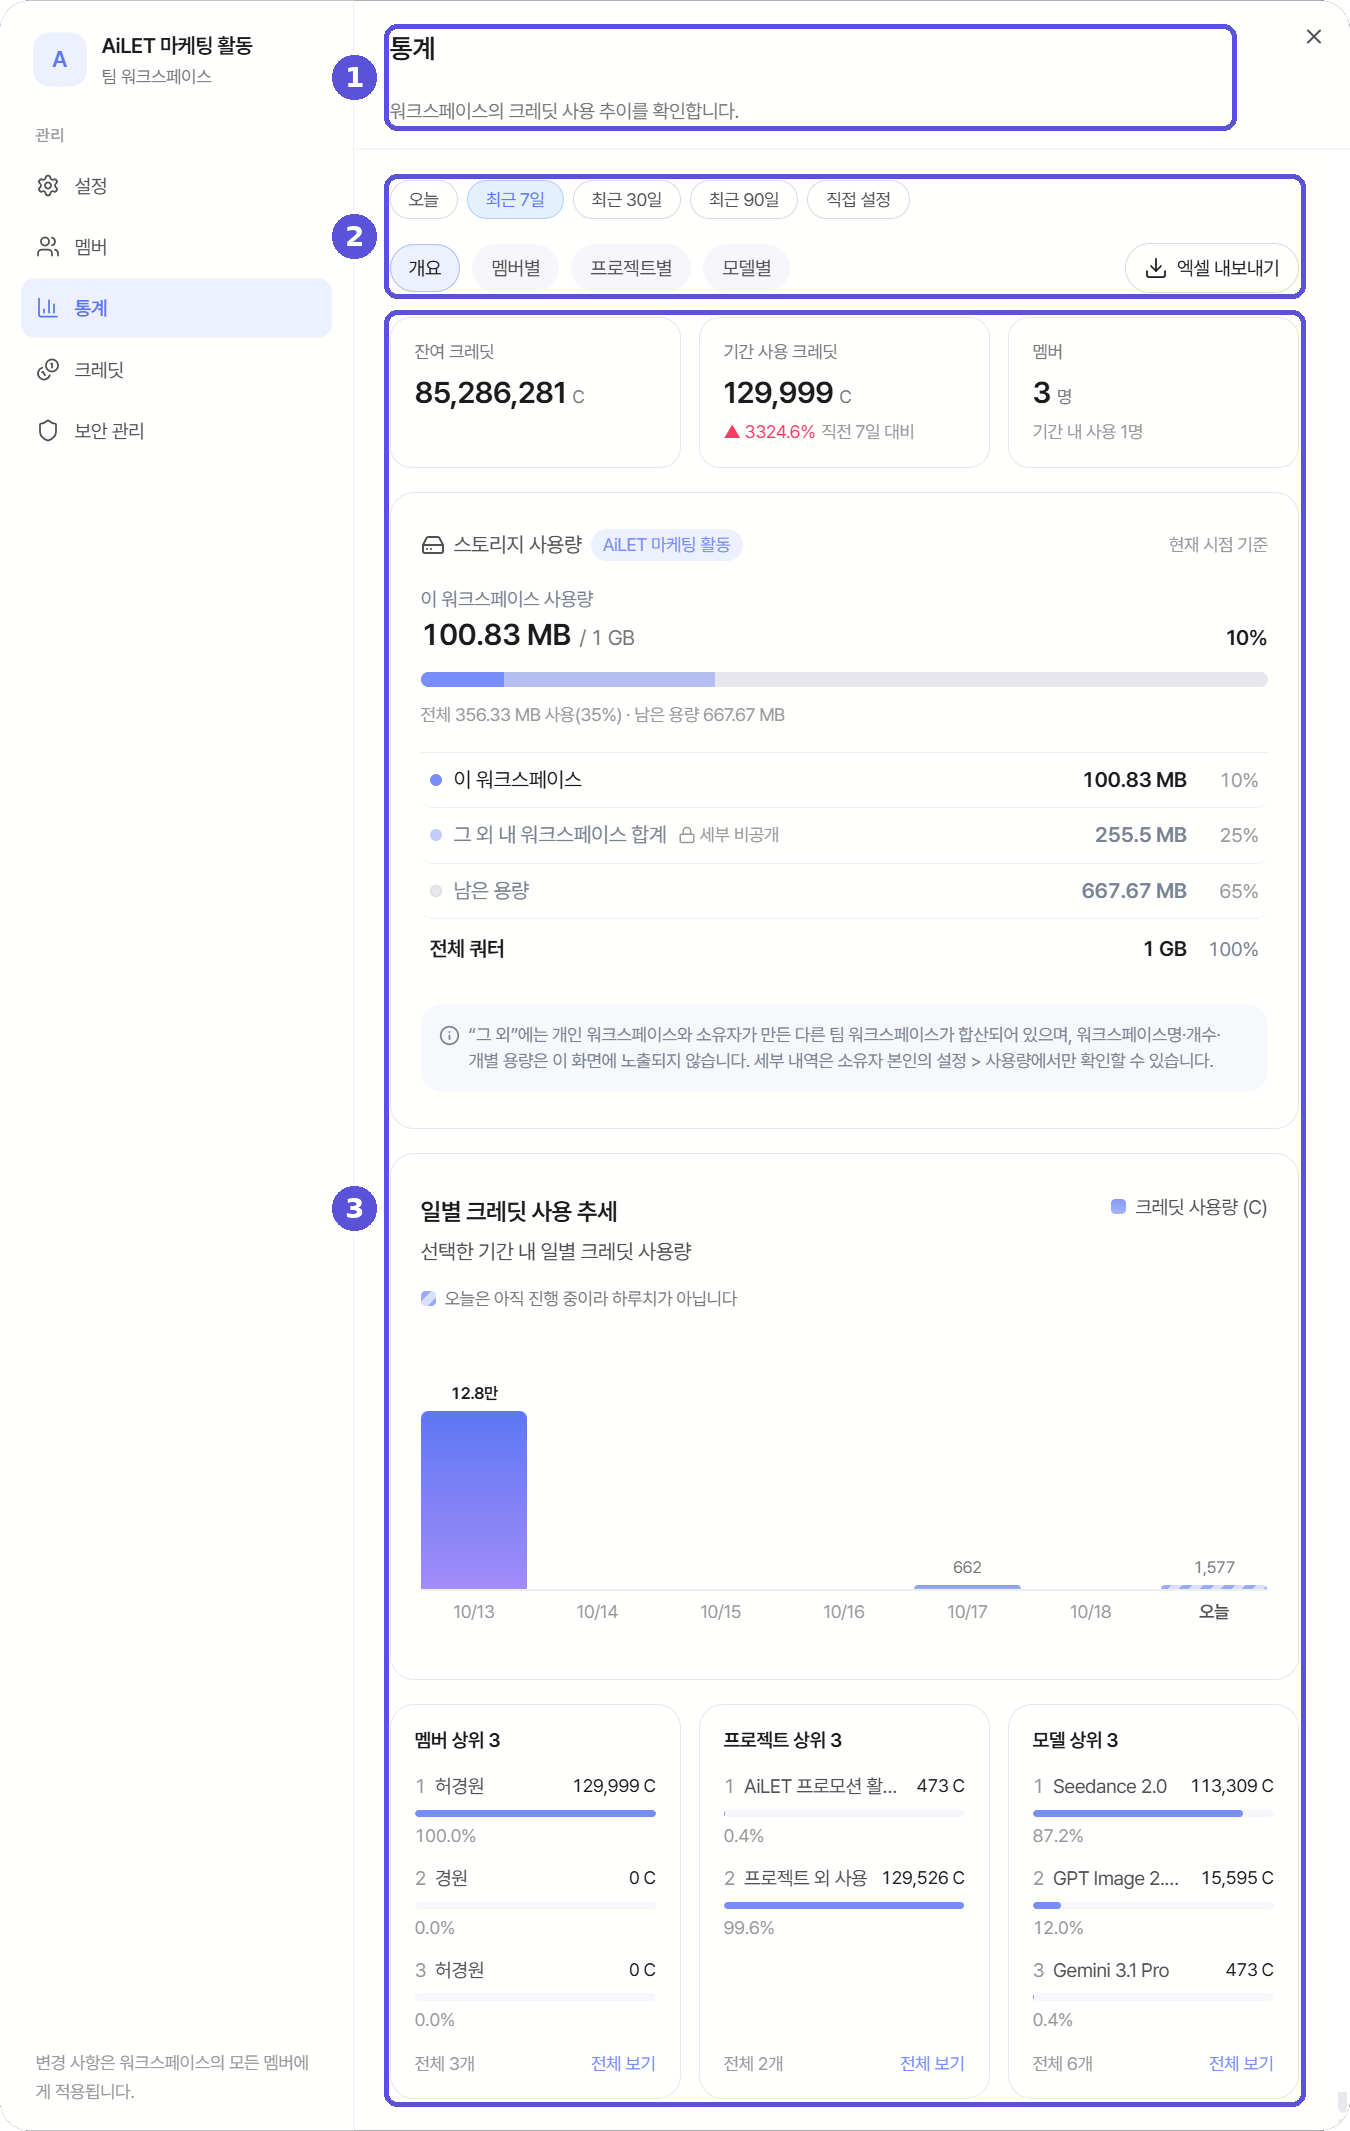This screenshot has width=1350, height=2131.
Task: Open 전체 보기 in 프로젝트 상위 3
Action: point(932,2063)
